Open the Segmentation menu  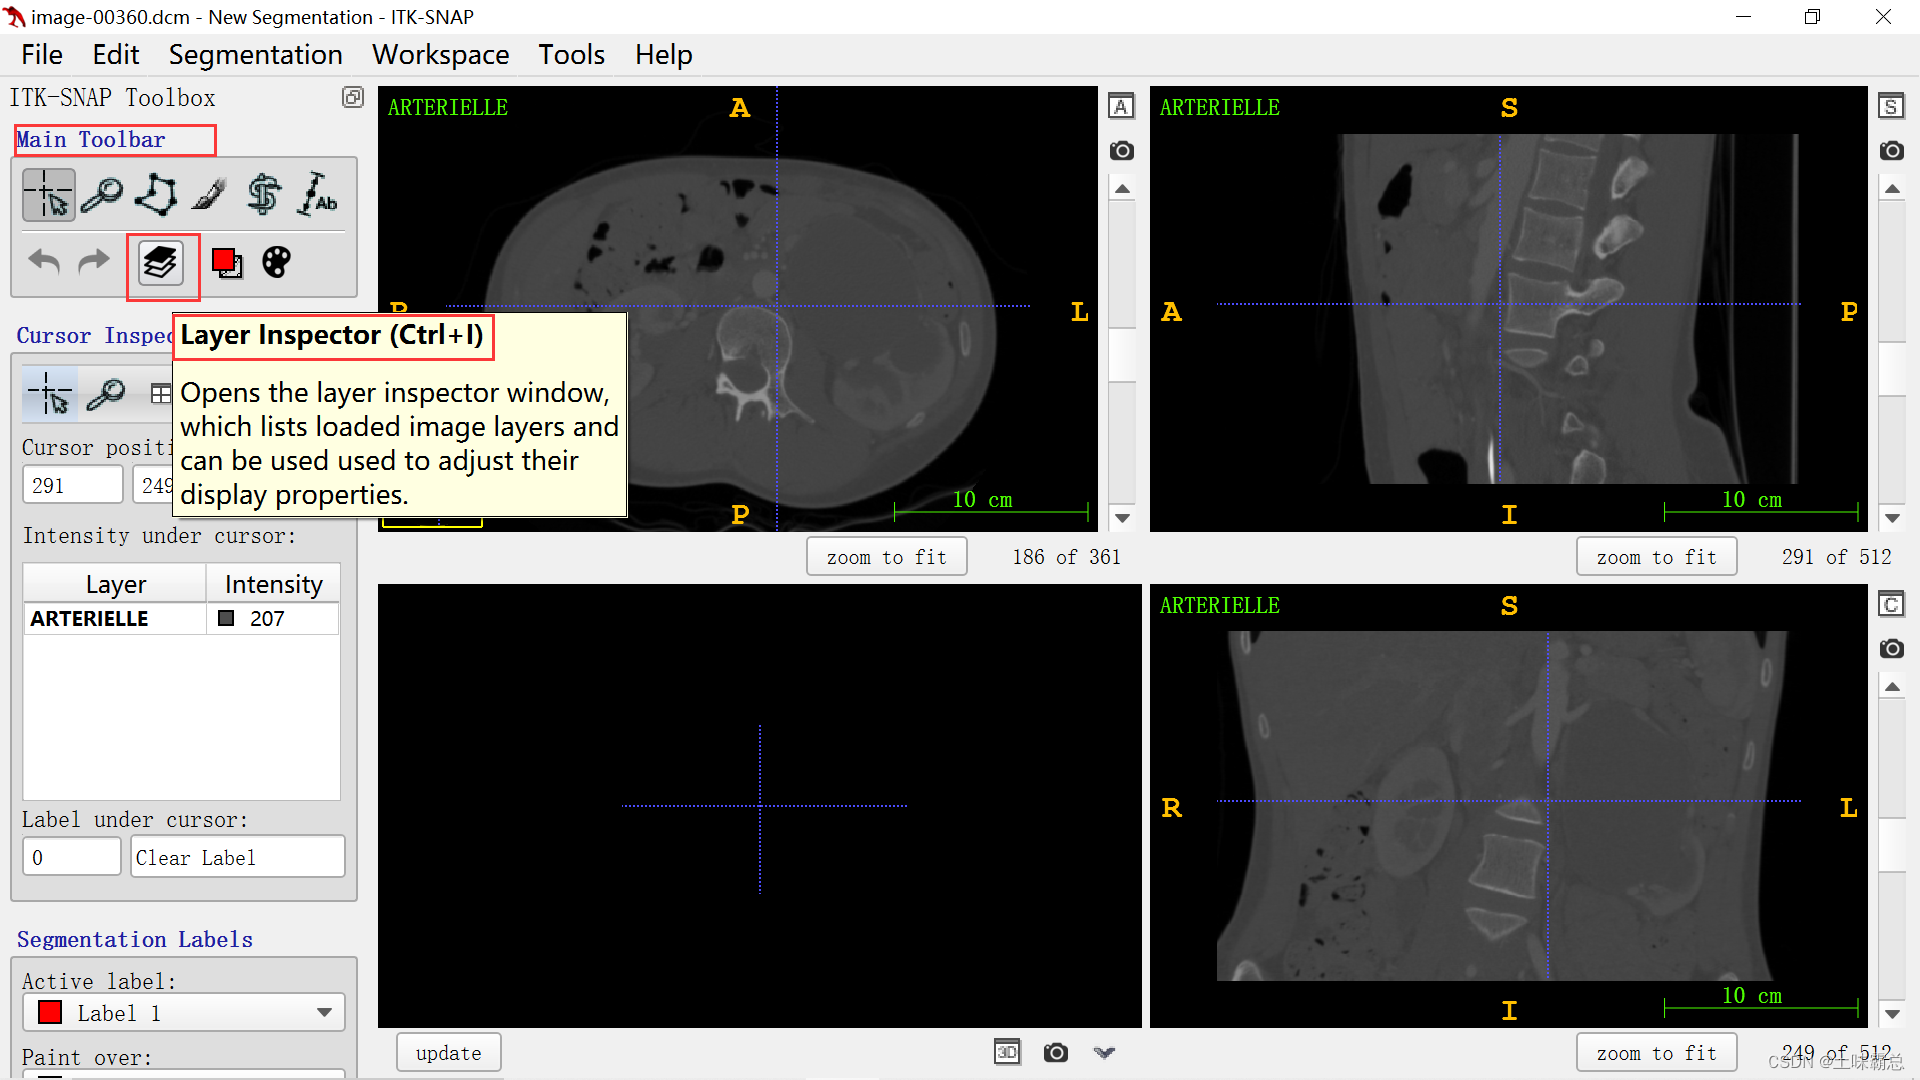(x=255, y=55)
